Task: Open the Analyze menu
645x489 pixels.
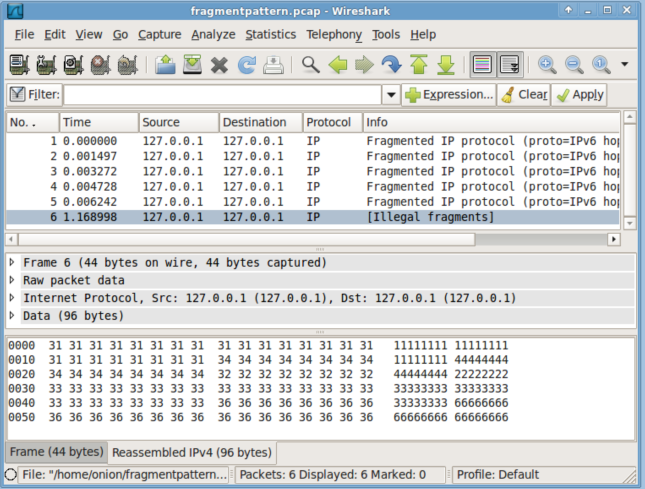Action: [213, 34]
